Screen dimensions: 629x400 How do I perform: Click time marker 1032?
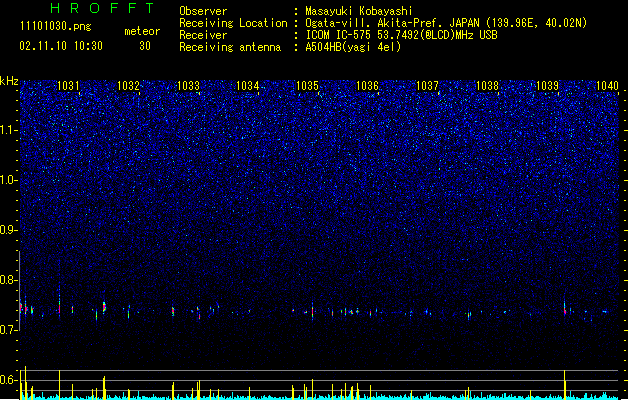point(128,86)
